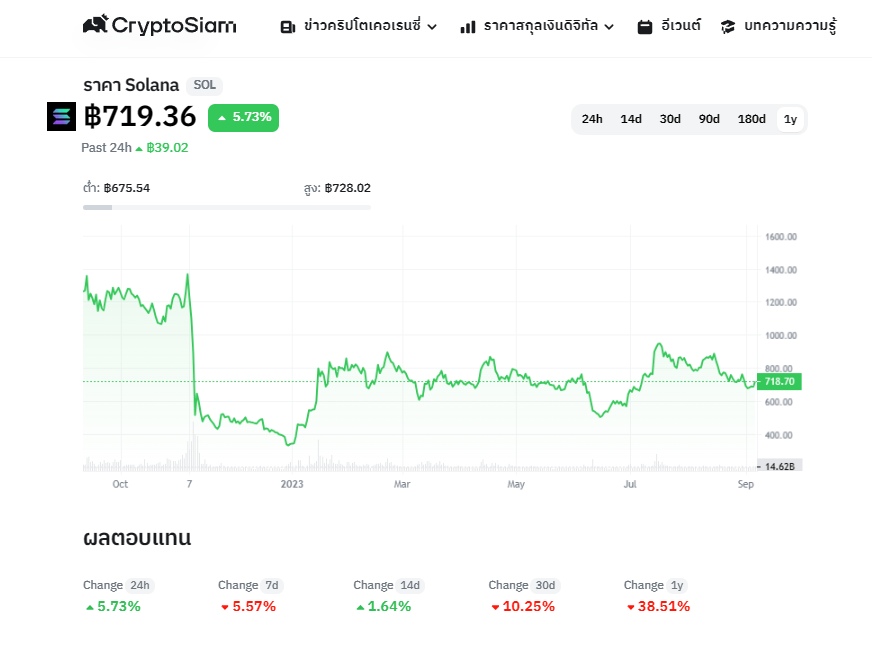Click the Oct label on chart axis
Screen dimensions: 872x647
click(120, 484)
